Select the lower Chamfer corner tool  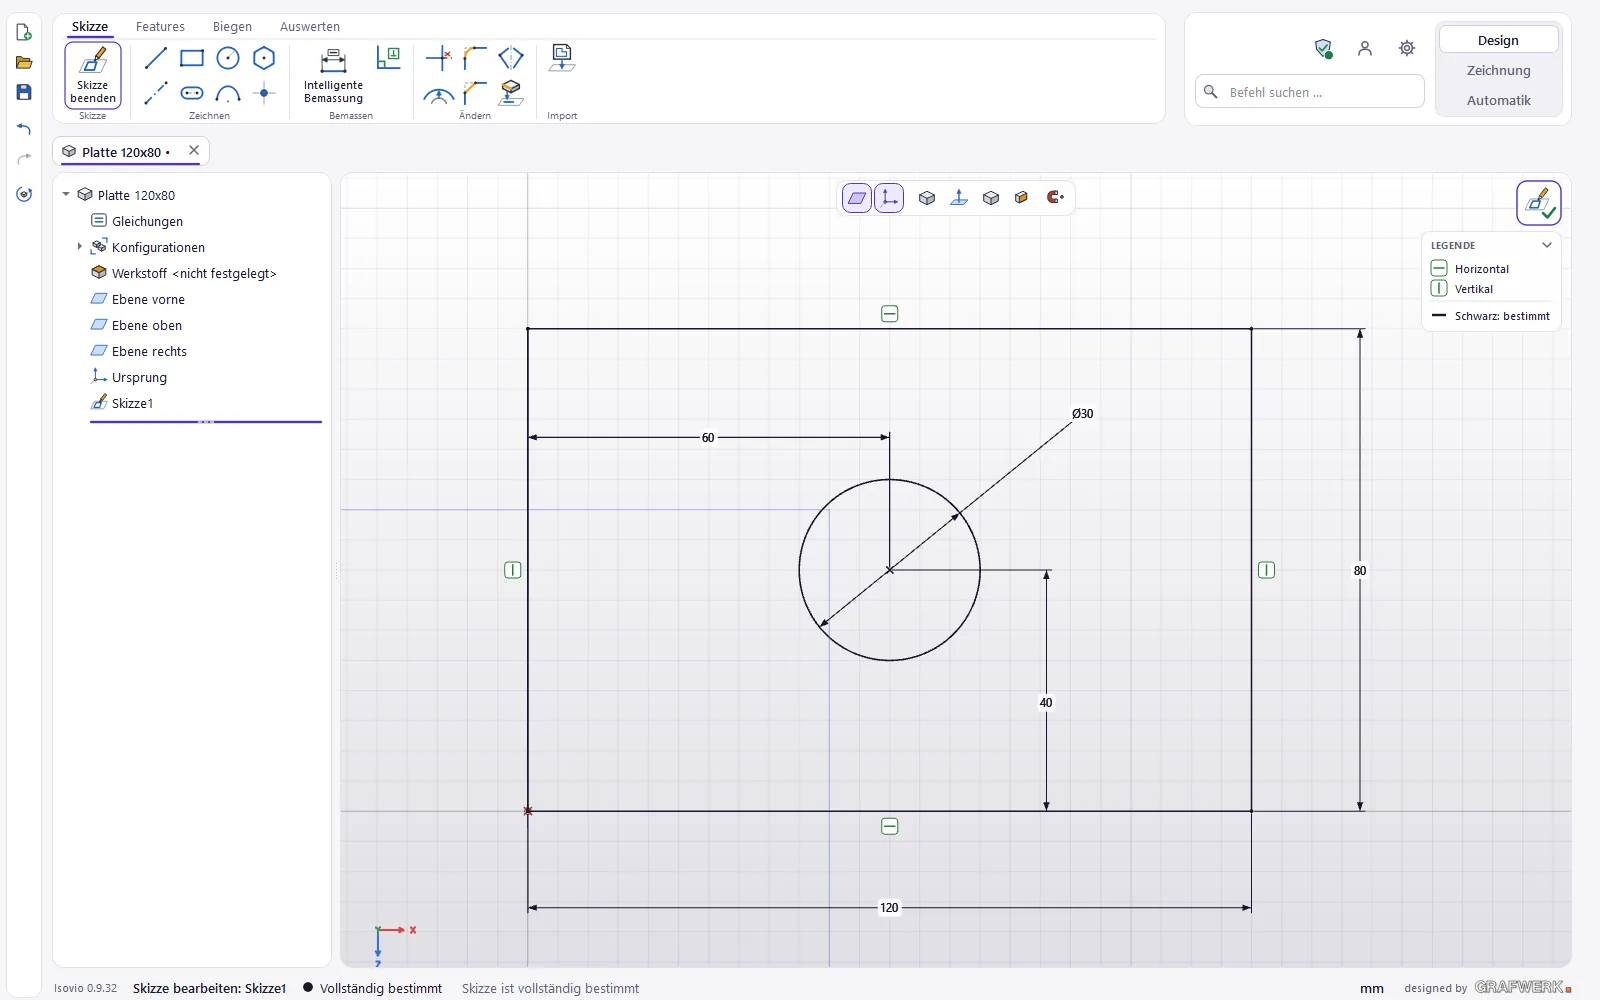point(475,94)
